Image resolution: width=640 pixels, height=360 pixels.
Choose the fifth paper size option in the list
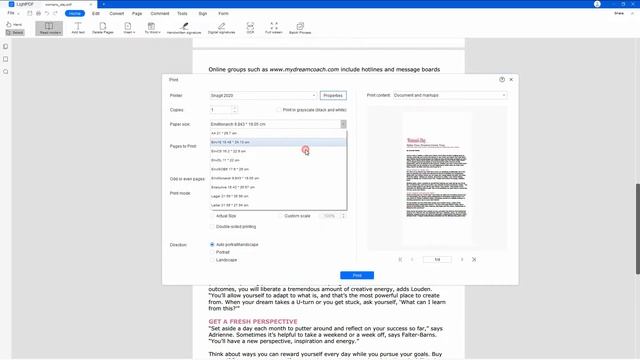click(278, 169)
